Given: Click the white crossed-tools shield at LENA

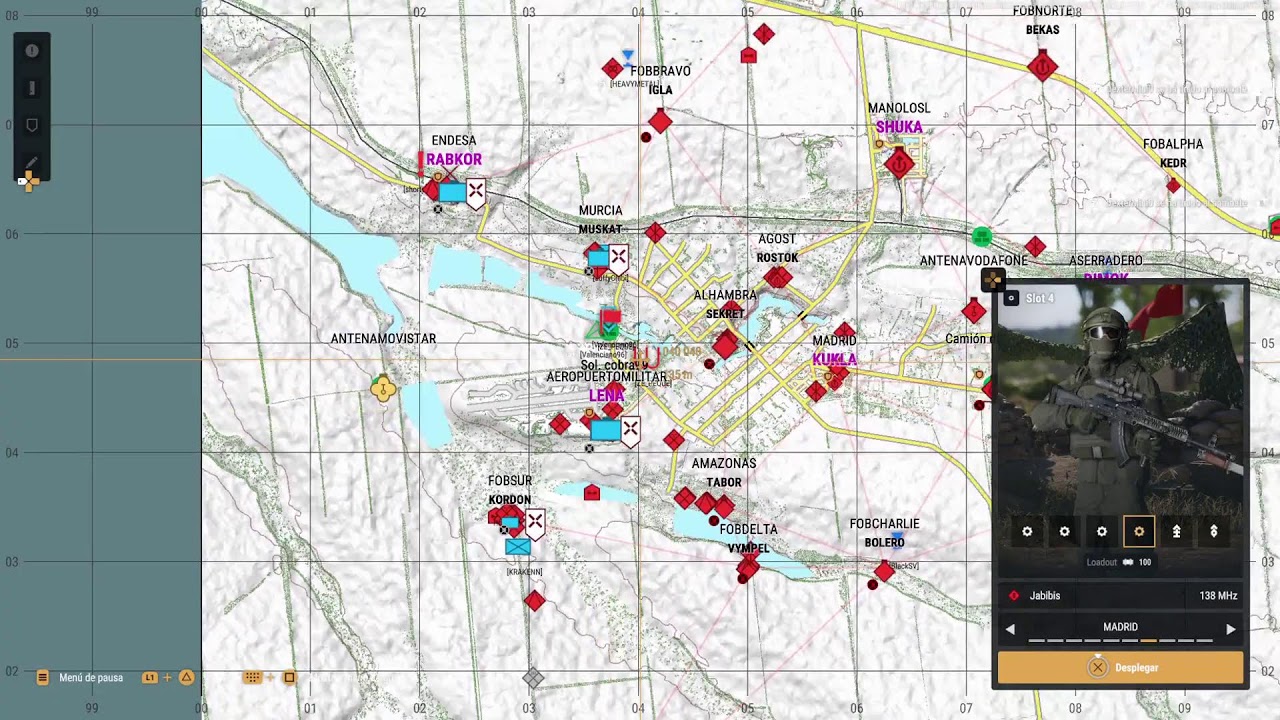Looking at the screenshot, I should (630, 431).
